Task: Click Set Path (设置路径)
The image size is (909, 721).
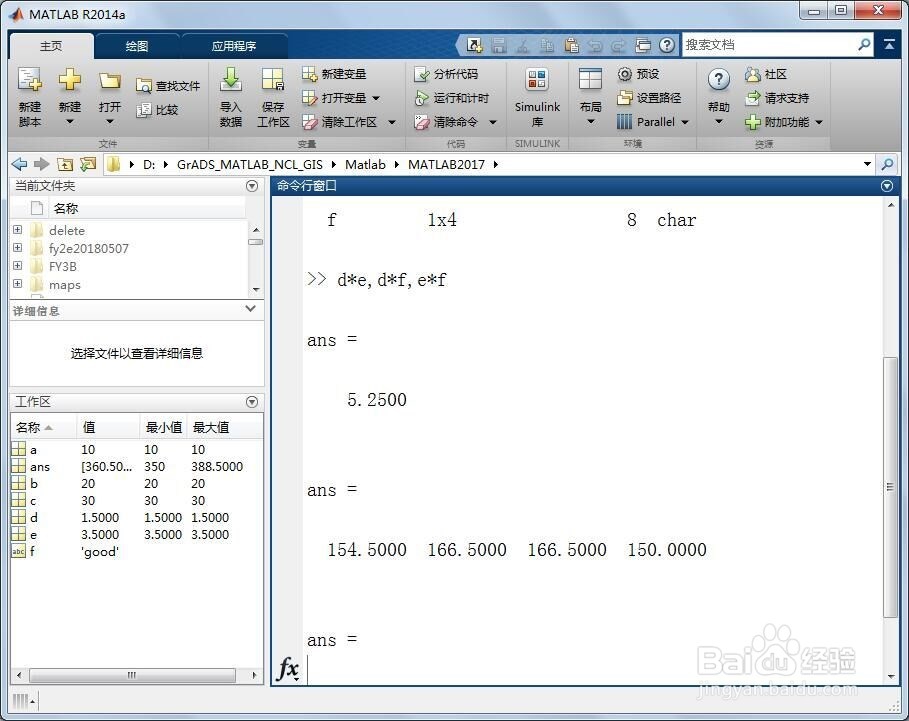Action: coord(649,98)
